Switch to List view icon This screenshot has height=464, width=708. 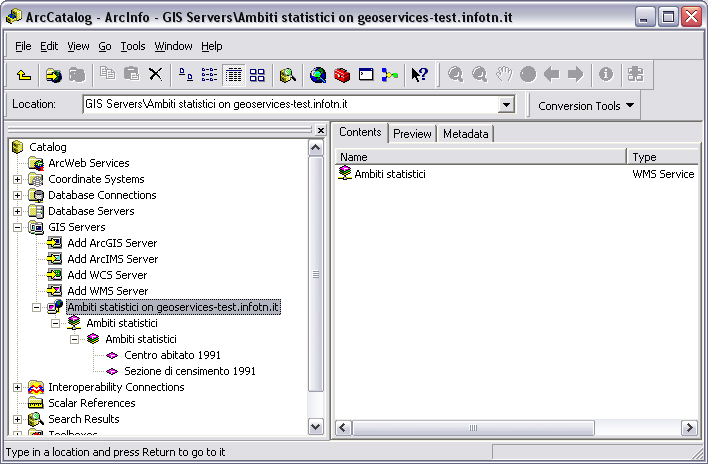pos(209,74)
